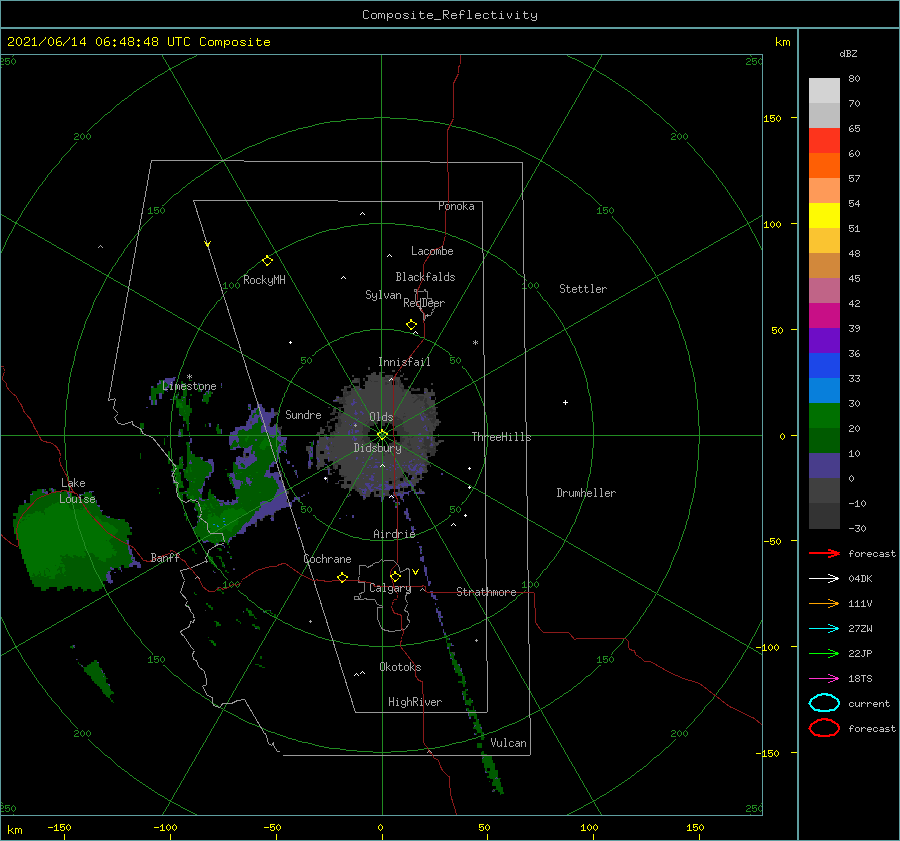Click the Sylvan label
Screen dimensions: 900x841
click(383, 295)
